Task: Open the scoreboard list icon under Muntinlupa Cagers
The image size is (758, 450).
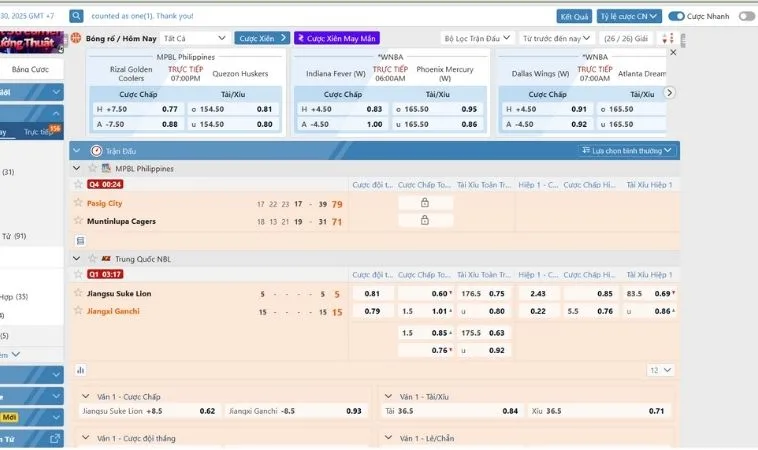Action: pyautogui.click(x=81, y=240)
